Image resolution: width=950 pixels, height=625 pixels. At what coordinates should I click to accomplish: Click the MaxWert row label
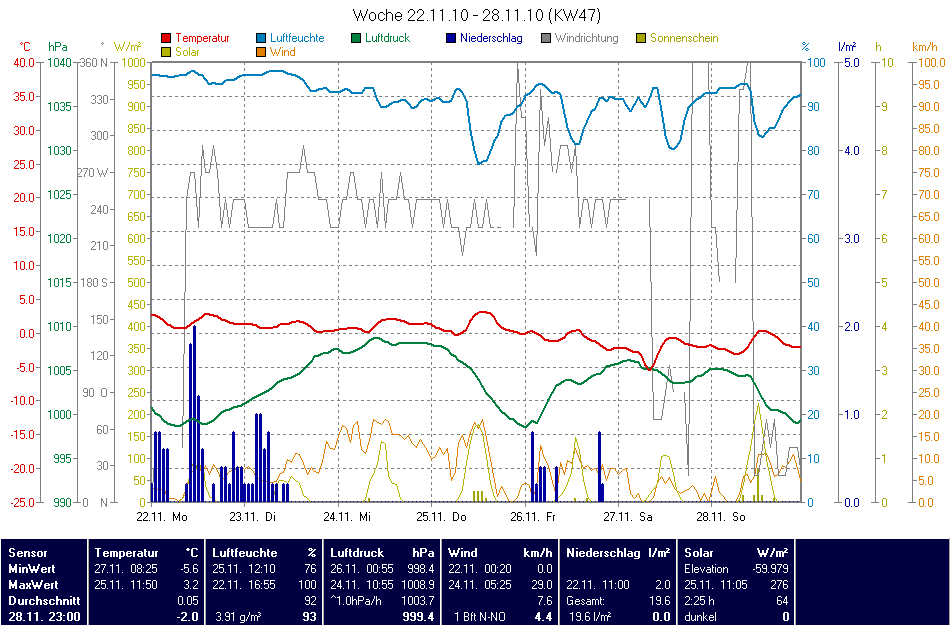tap(33, 585)
